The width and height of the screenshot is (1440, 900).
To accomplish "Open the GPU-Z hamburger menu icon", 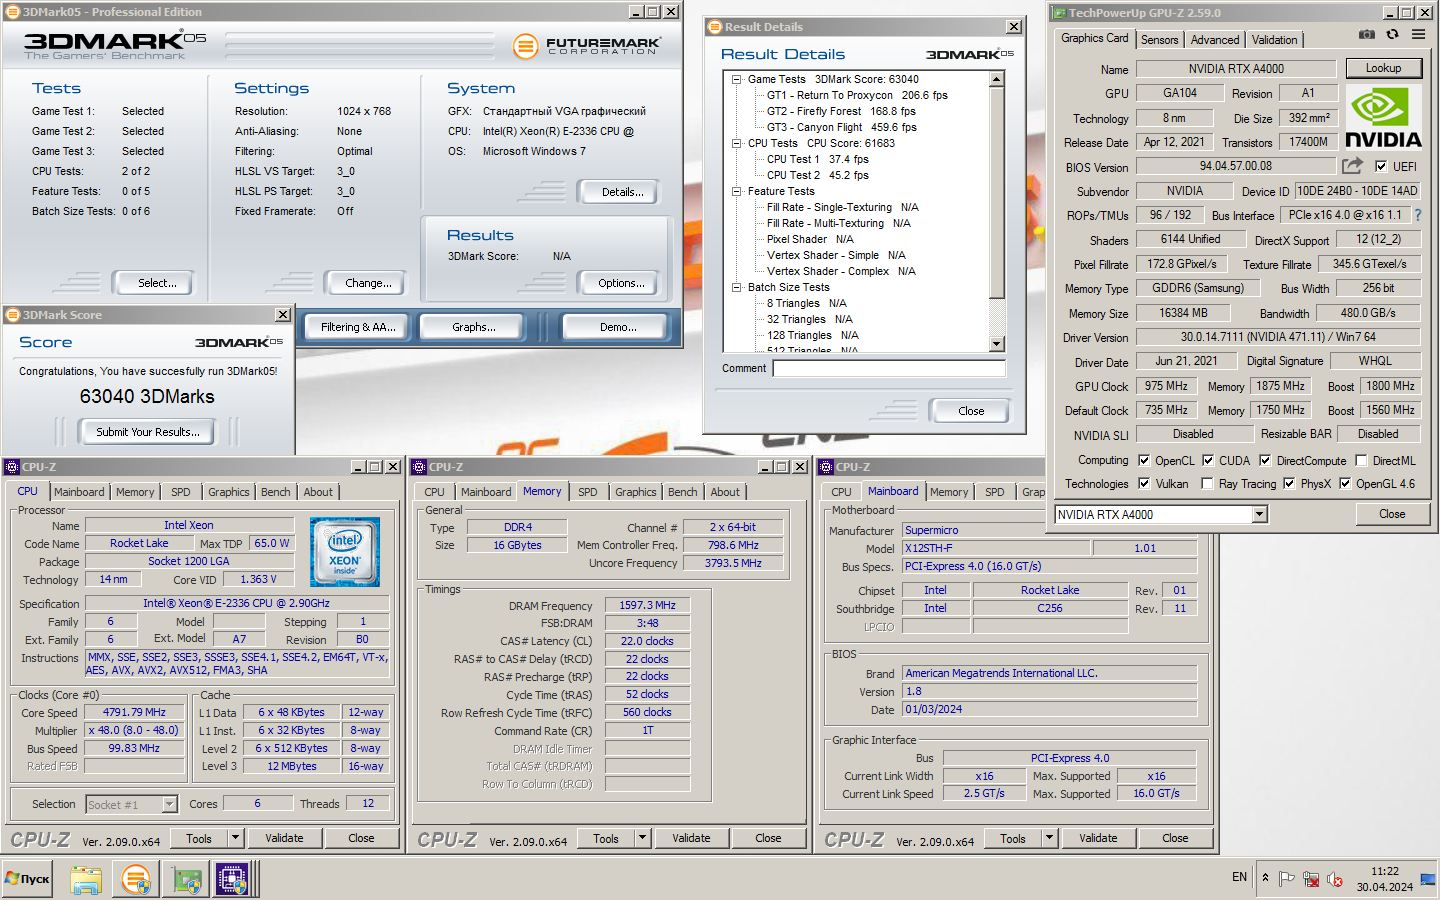I will (x=1418, y=34).
